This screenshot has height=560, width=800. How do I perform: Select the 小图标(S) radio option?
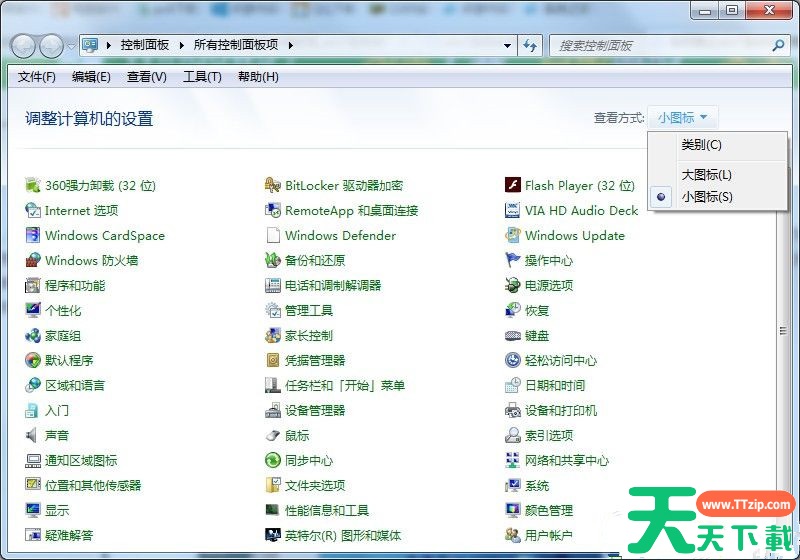tap(706, 197)
